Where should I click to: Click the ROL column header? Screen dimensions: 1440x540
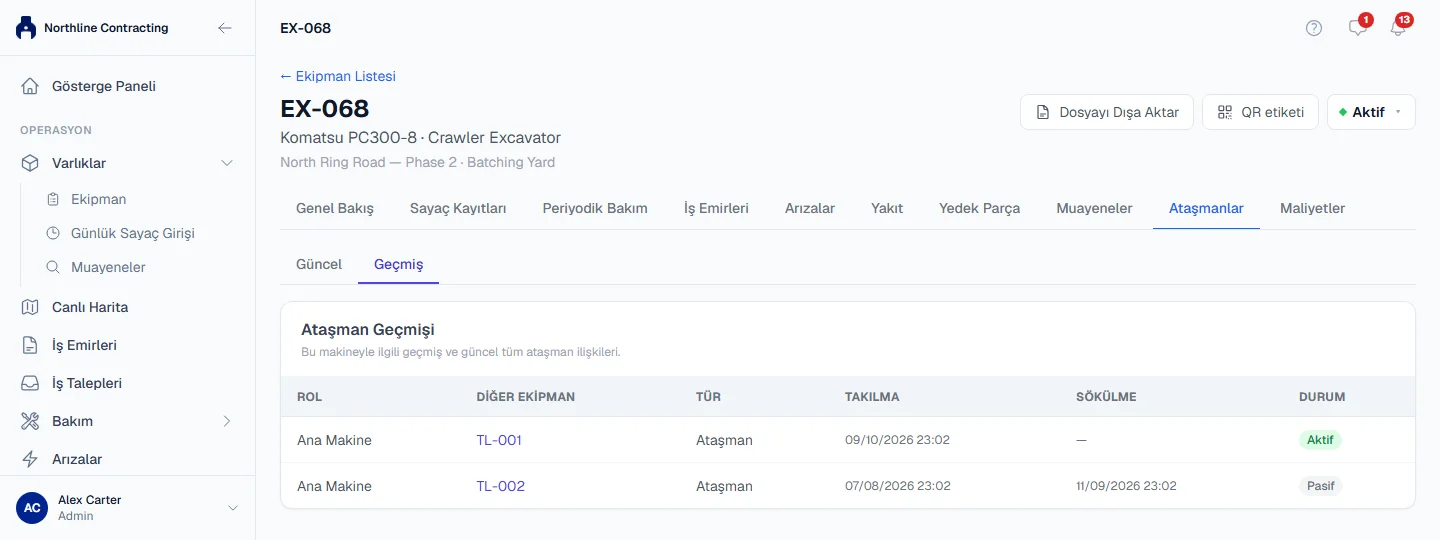309,397
